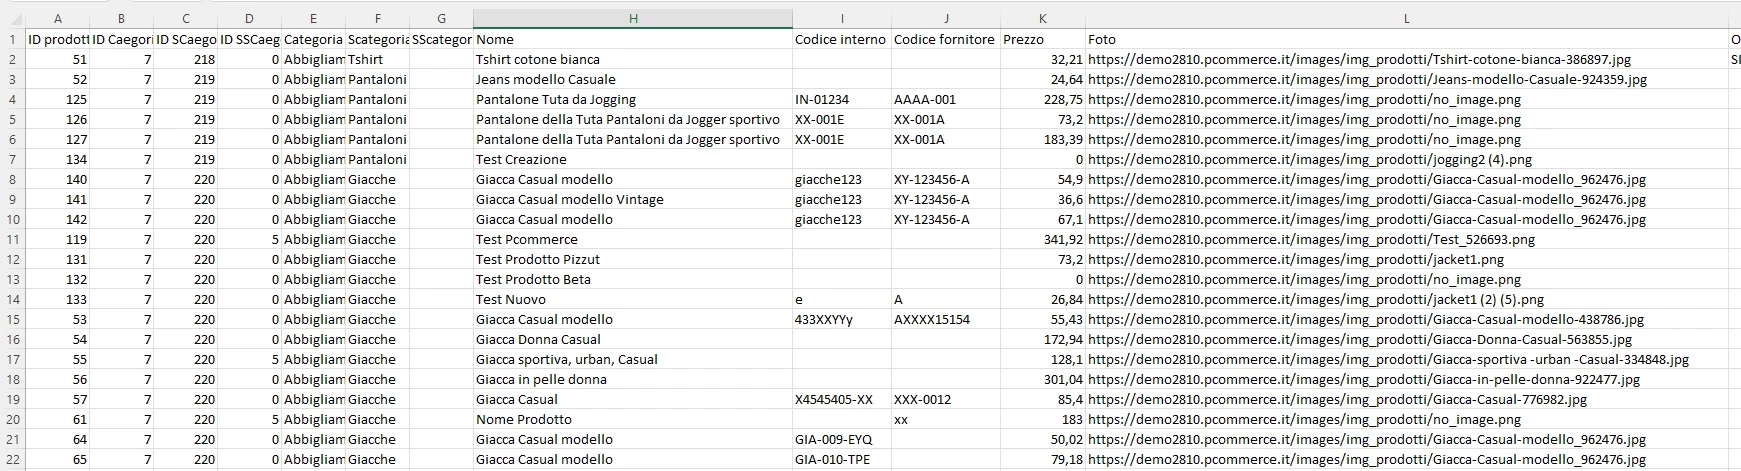Image resolution: width=1741 pixels, height=471 pixels.
Task: Select cell 'Test Prodotto Beta'
Action: (633, 279)
